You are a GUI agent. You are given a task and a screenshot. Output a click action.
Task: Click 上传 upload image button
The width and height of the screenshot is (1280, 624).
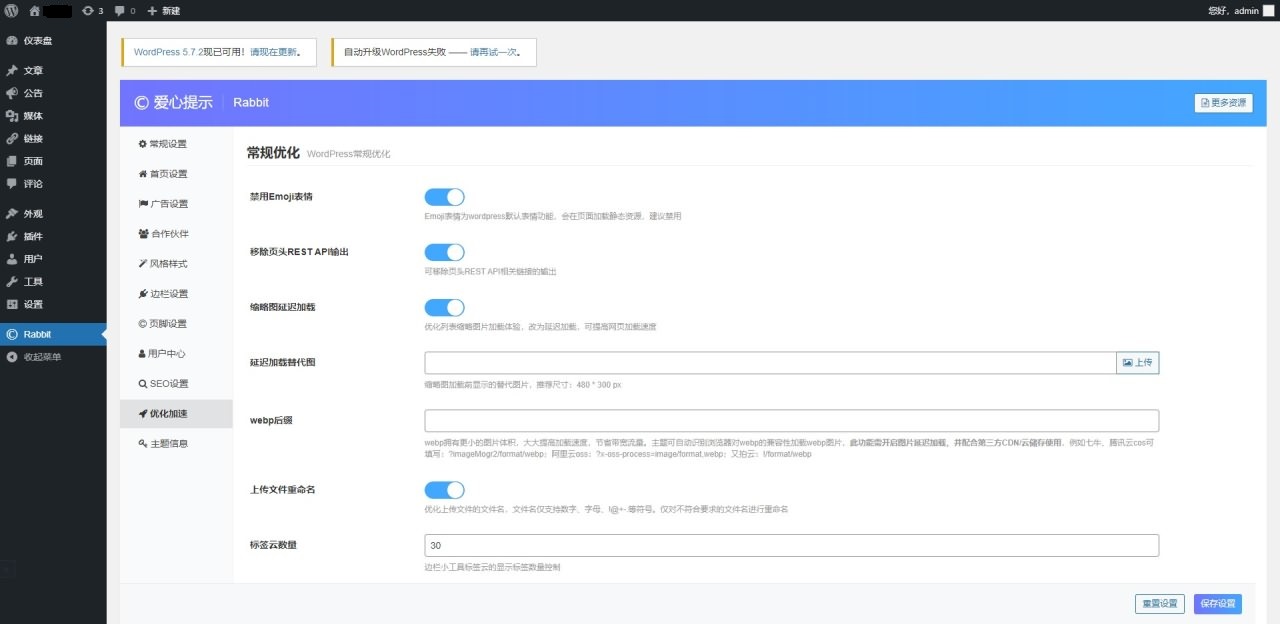coord(1138,363)
